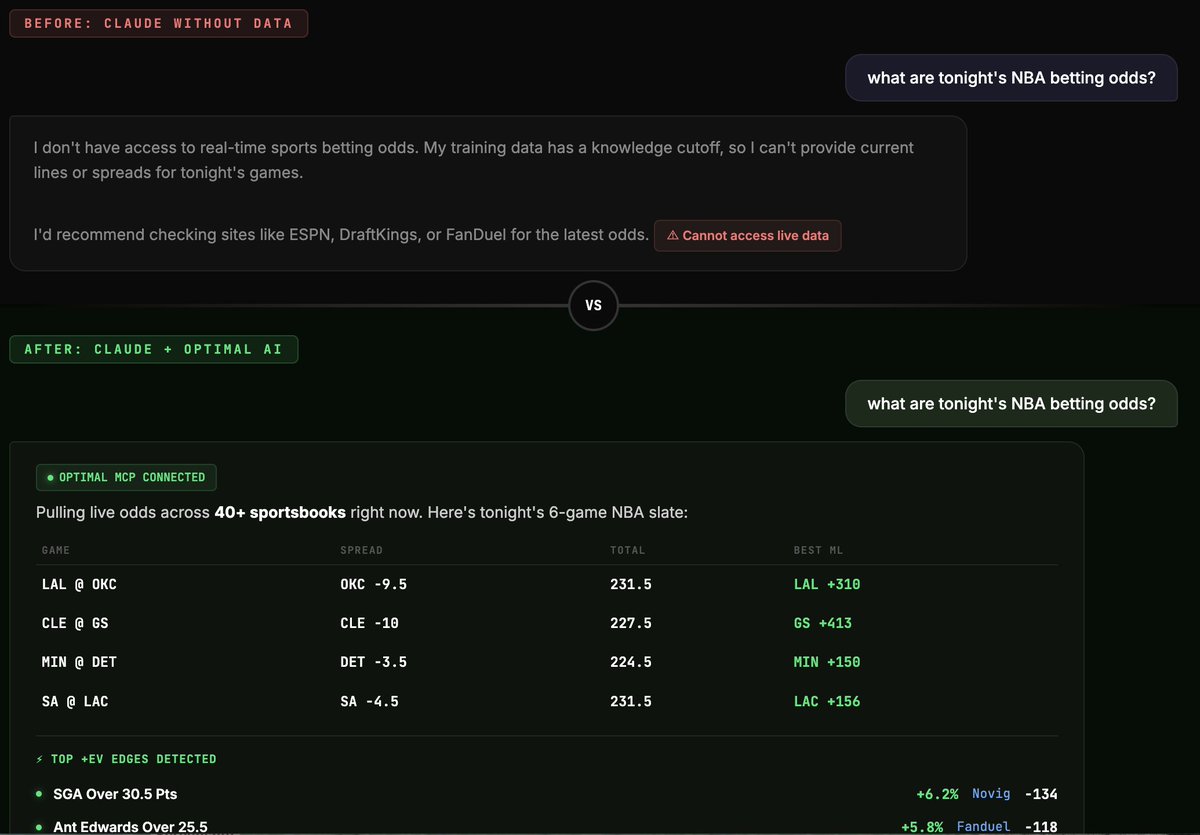The height and width of the screenshot is (835, 1200).
Task: Open the Fanduel sportsbook label
Action: click(x=984, y=827)
